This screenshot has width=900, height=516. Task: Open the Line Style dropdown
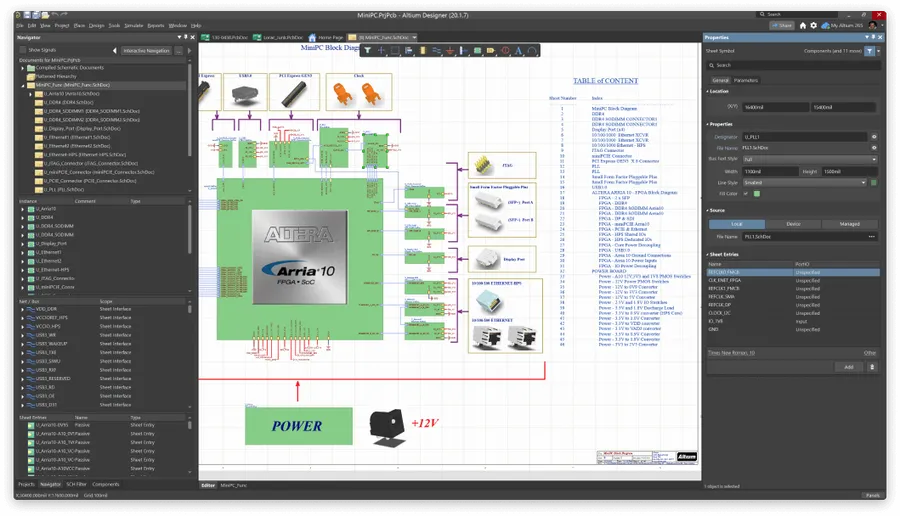click(805, 183)
